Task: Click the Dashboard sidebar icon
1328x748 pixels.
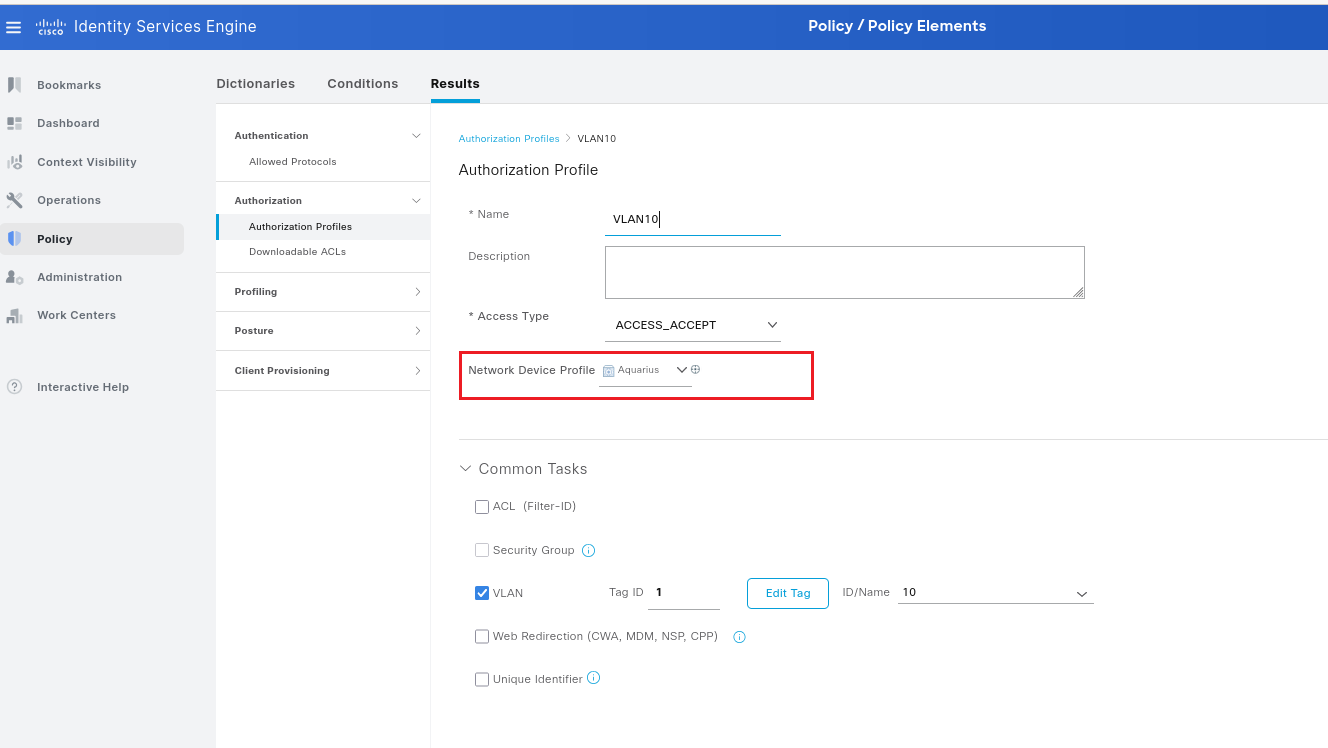Action: 14,123
